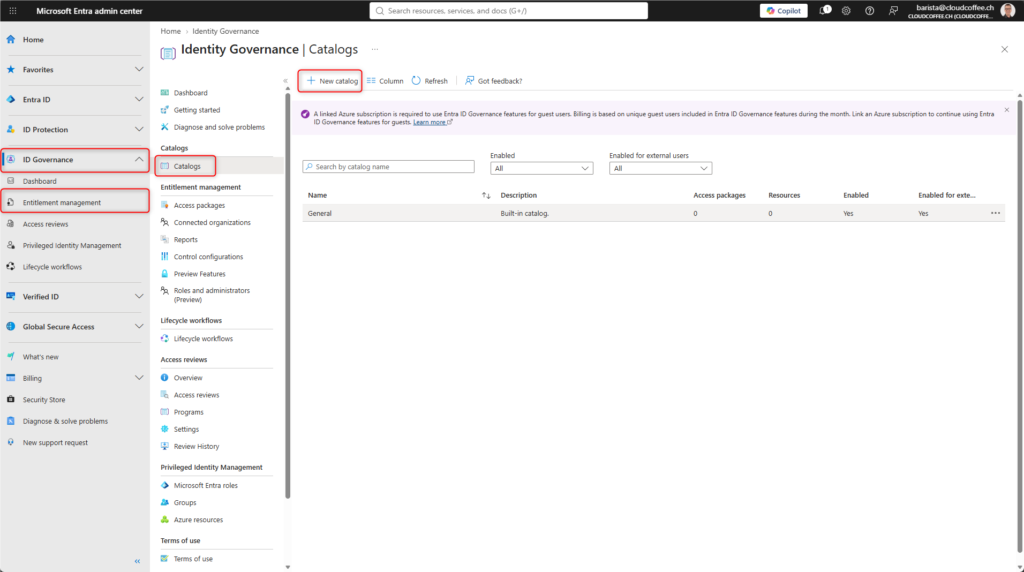
Task: Click Home breadcrumb link
Action: click(170, 31)
